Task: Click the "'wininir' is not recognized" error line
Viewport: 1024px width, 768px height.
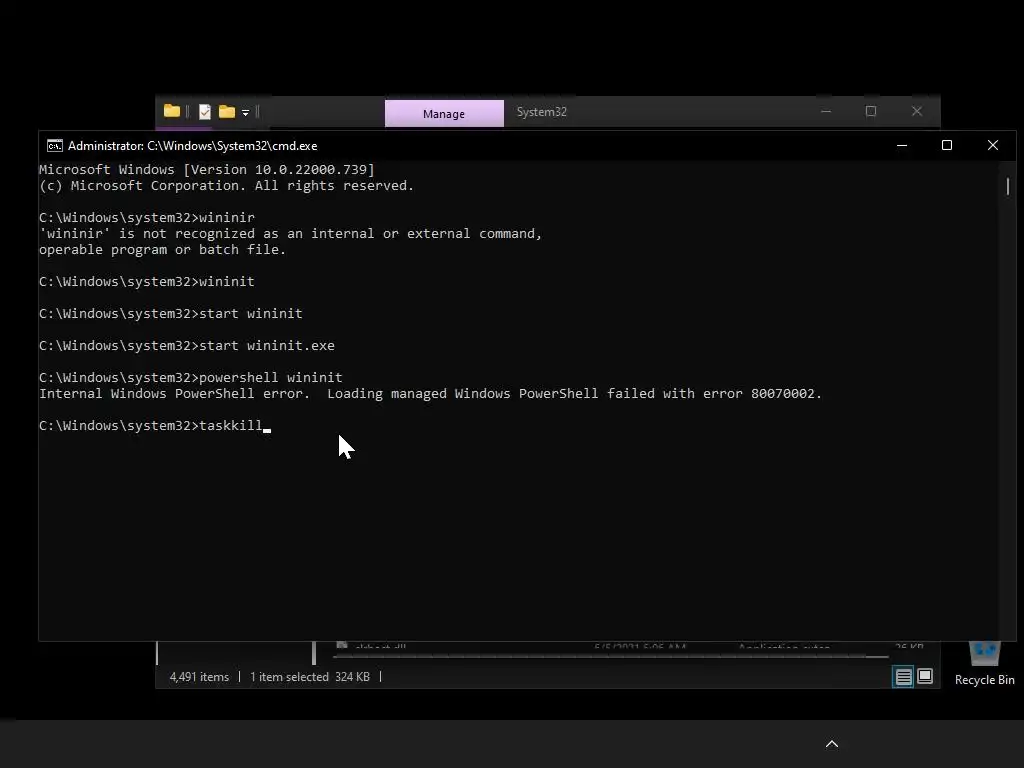Action: [291, 234]
